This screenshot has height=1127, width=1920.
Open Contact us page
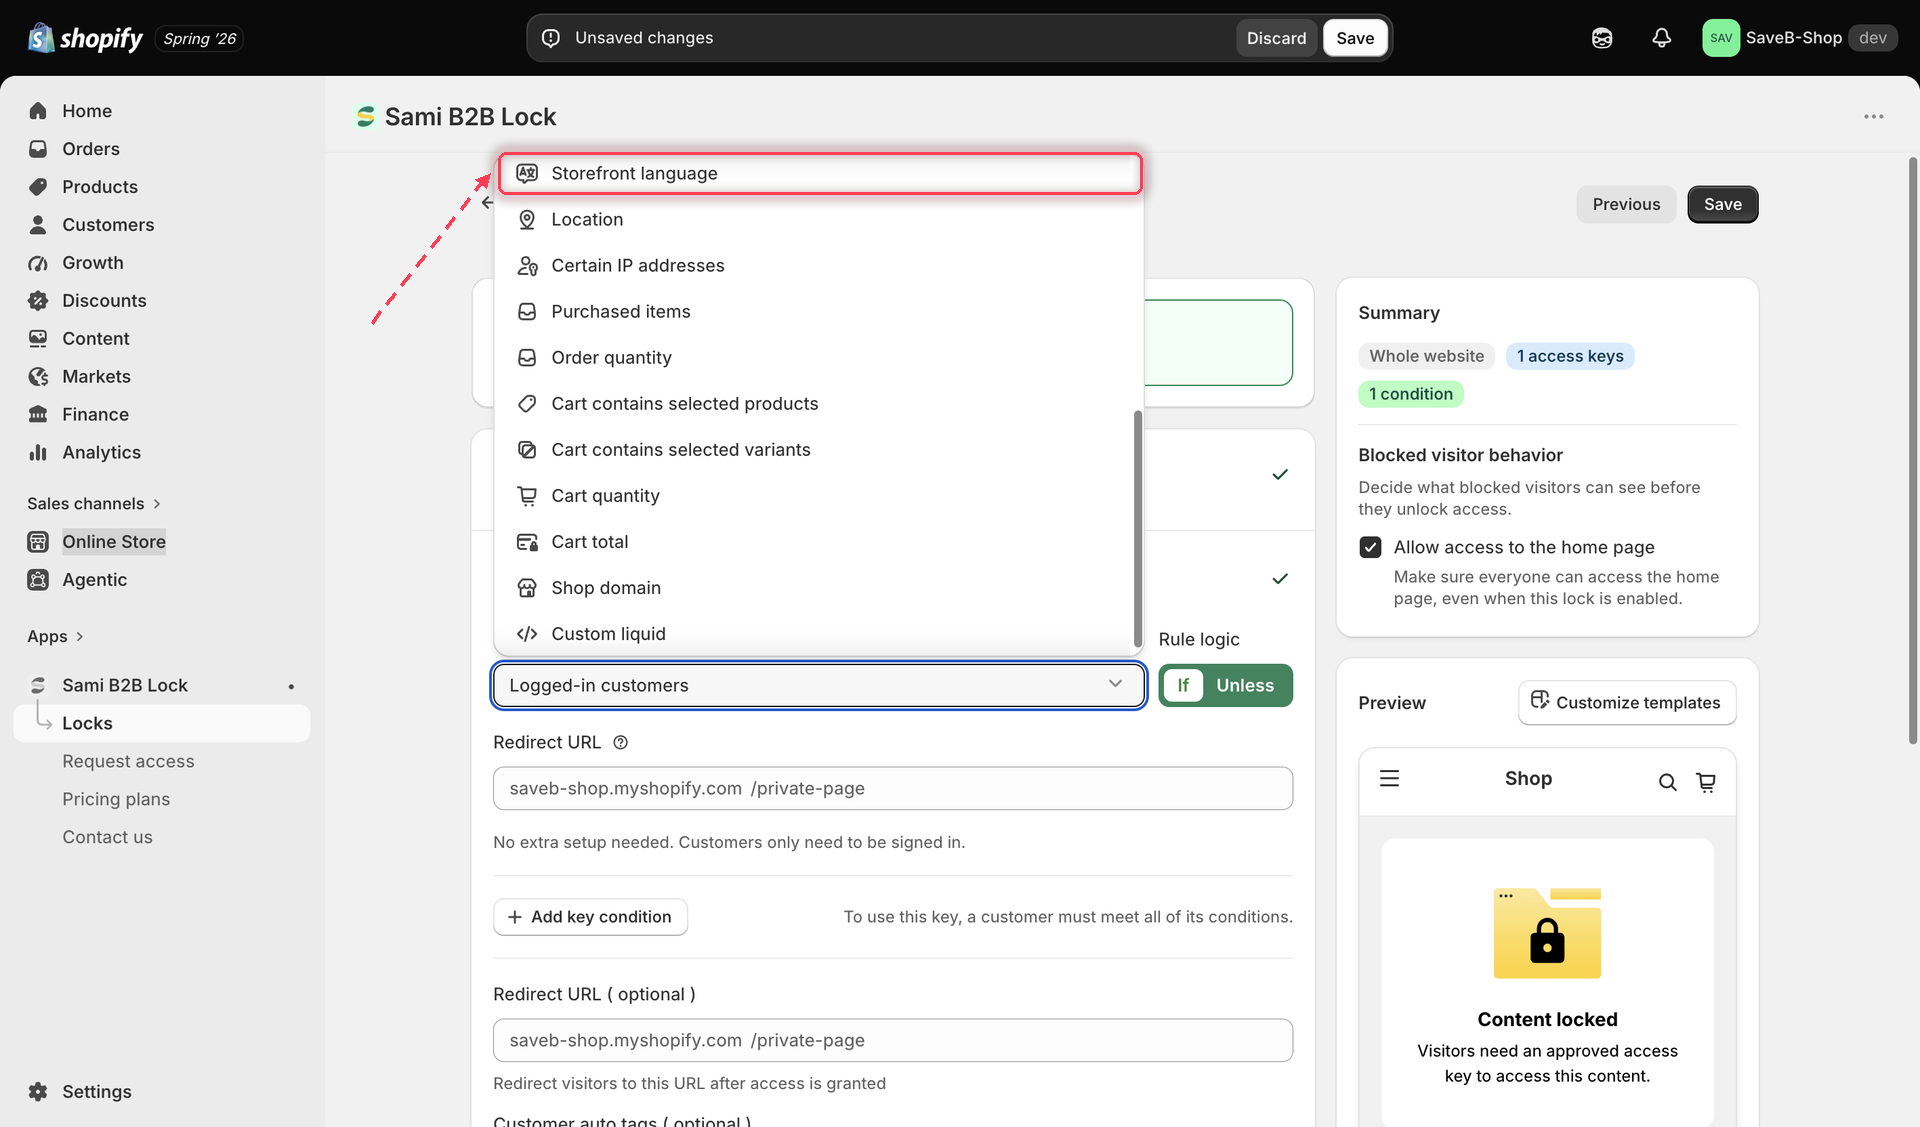[107, 837]
